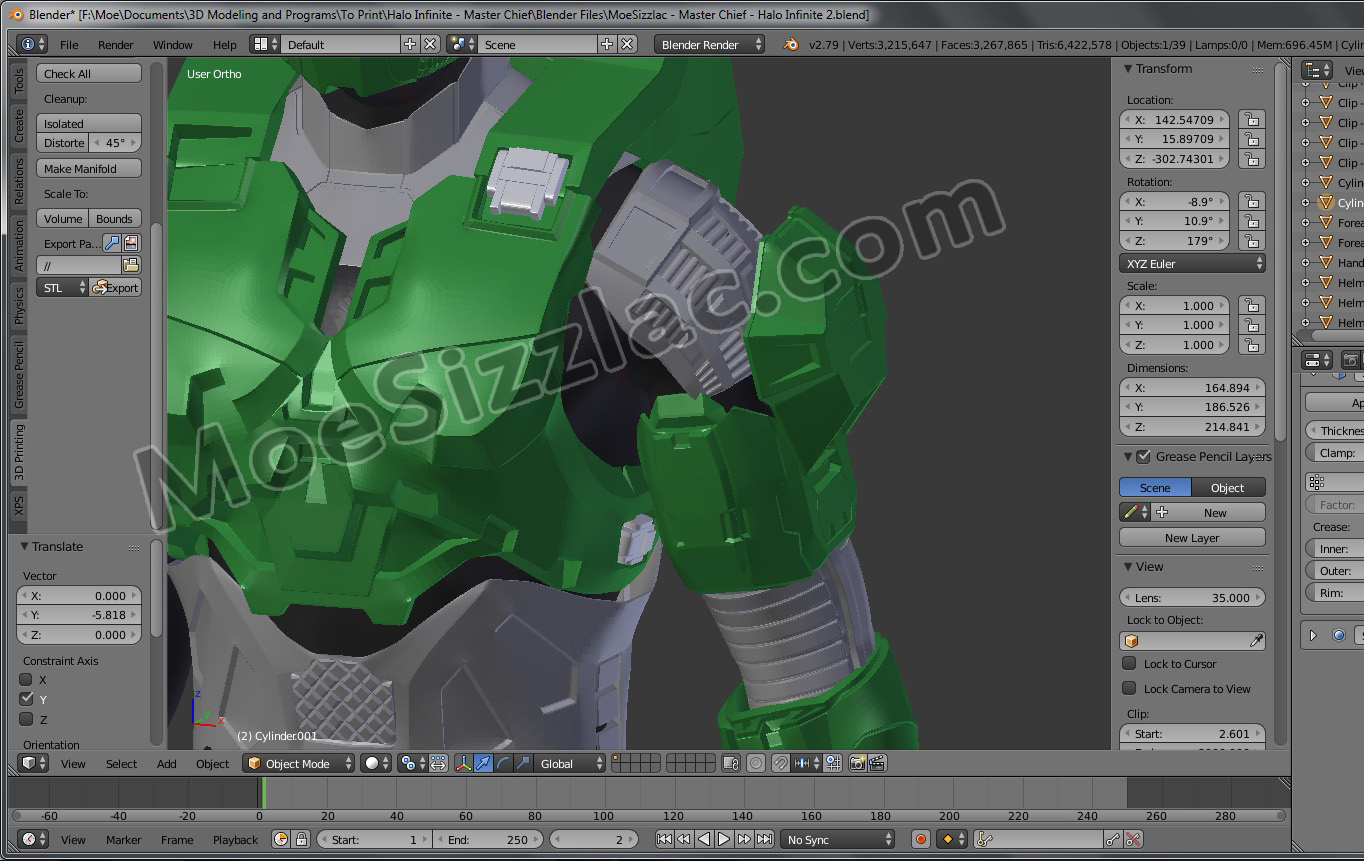This screenshot has height=861, width=1364.
Task: Click the OpenGL render active viewport camera icon
Action: point(857,764)
